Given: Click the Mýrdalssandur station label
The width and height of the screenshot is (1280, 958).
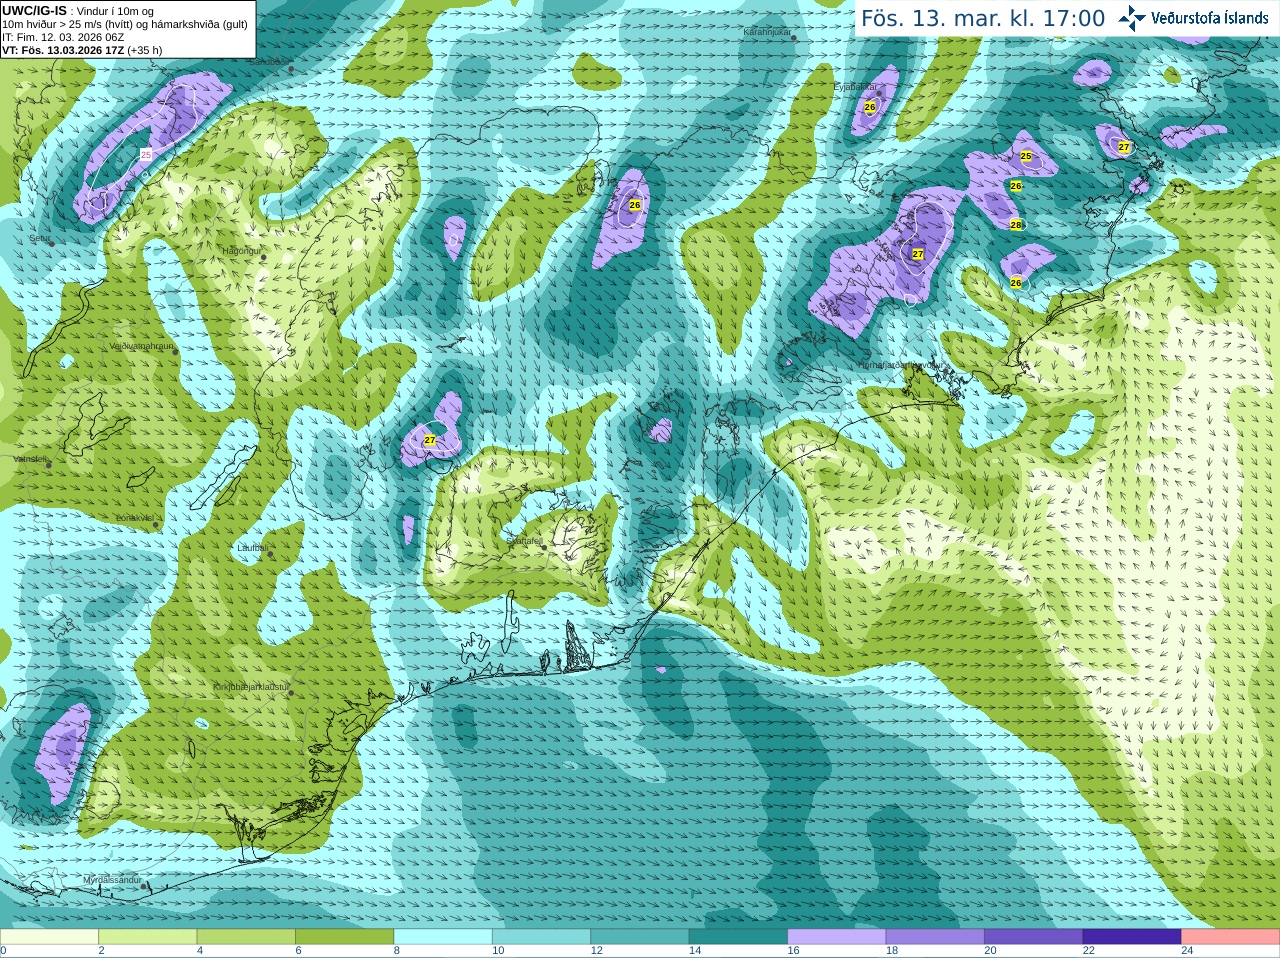Looking at the screenshot, I should click(x=111, y=879).
